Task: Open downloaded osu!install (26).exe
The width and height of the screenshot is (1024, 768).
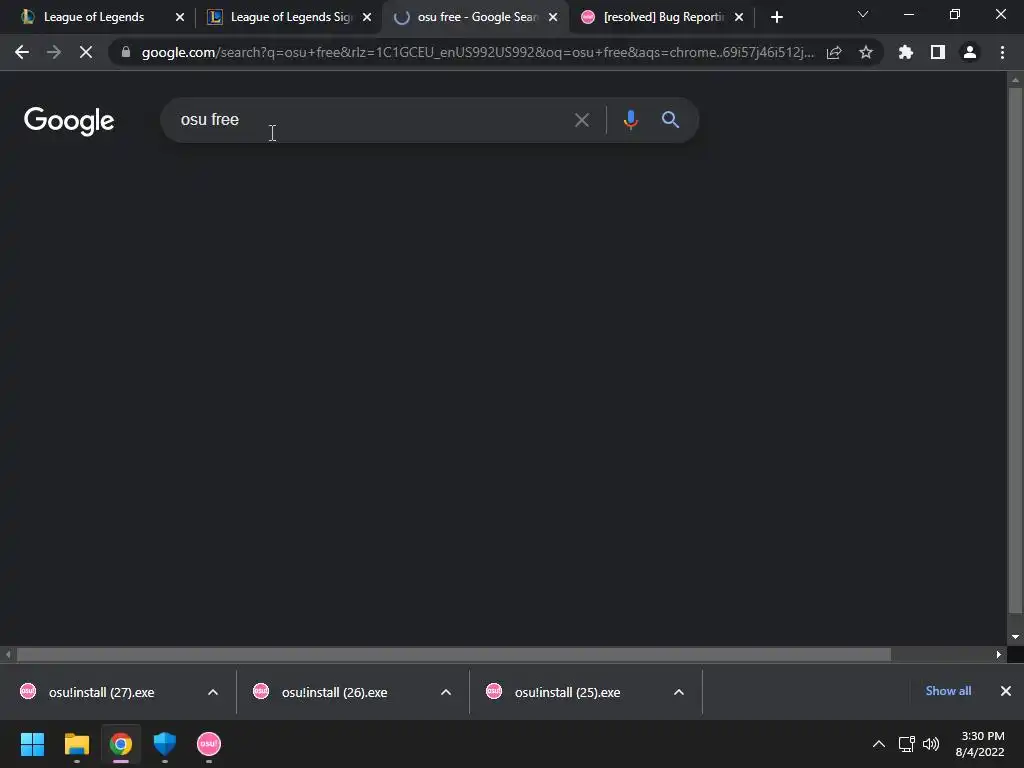Action: tap(334, 692)
